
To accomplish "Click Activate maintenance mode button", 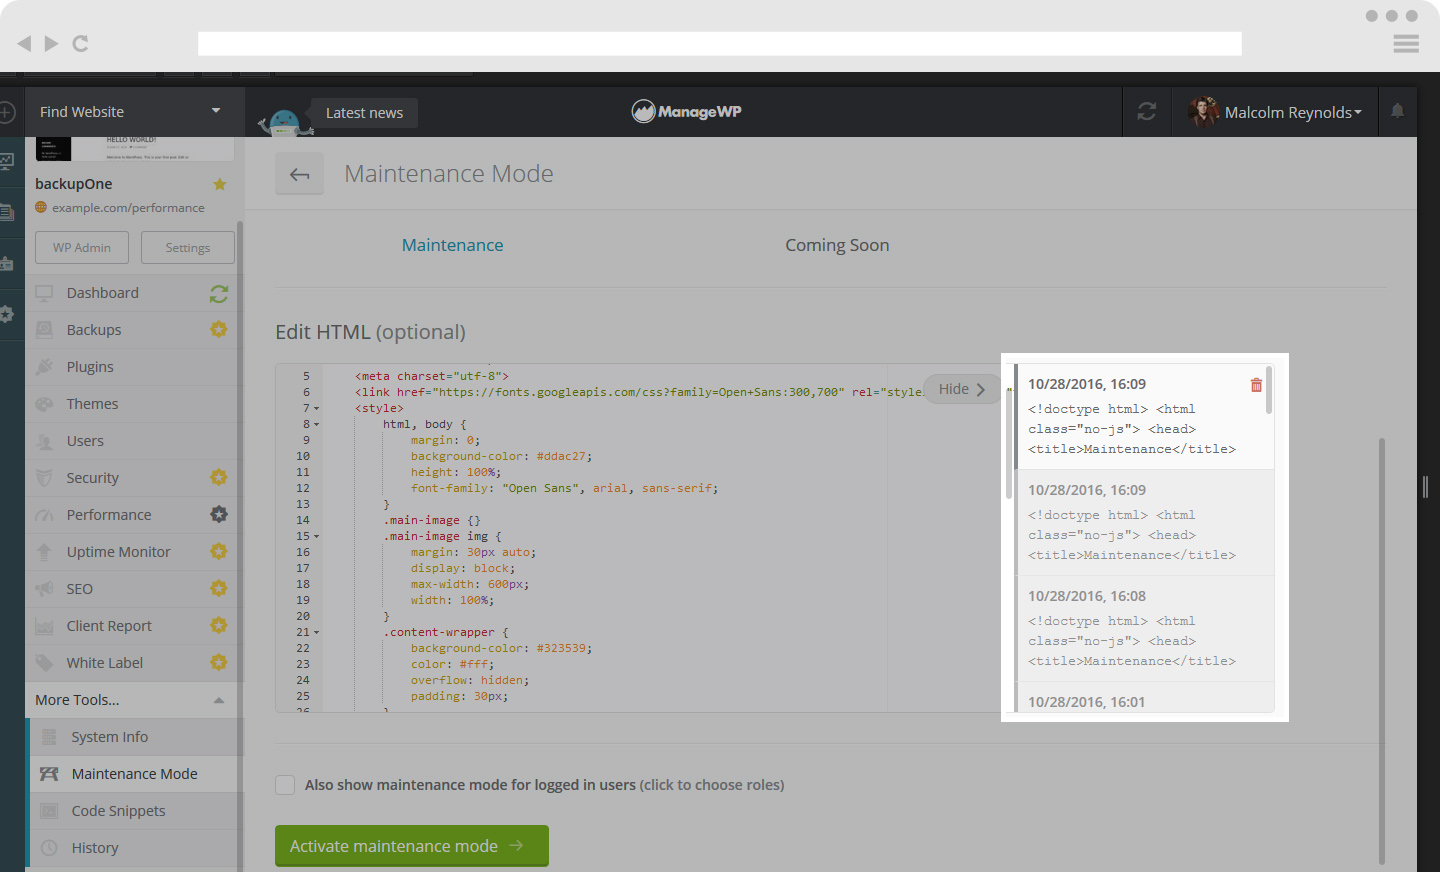I will point(412,846).
